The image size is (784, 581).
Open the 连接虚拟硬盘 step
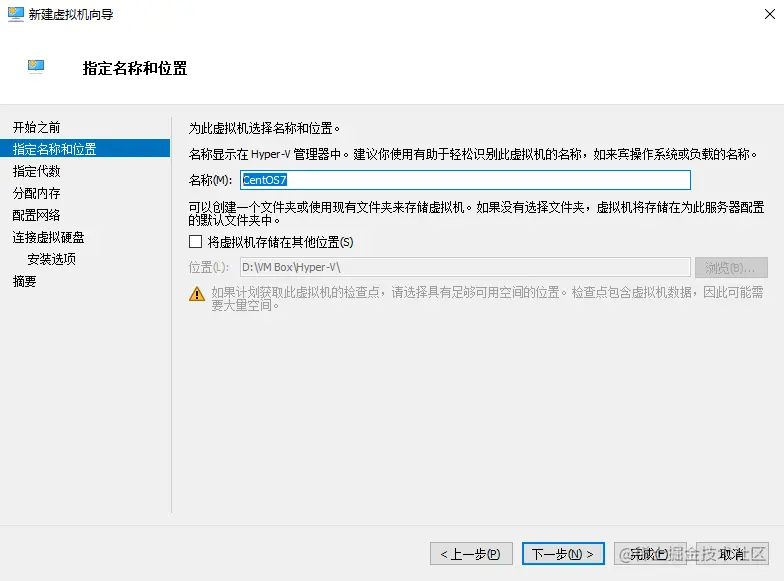48,238
